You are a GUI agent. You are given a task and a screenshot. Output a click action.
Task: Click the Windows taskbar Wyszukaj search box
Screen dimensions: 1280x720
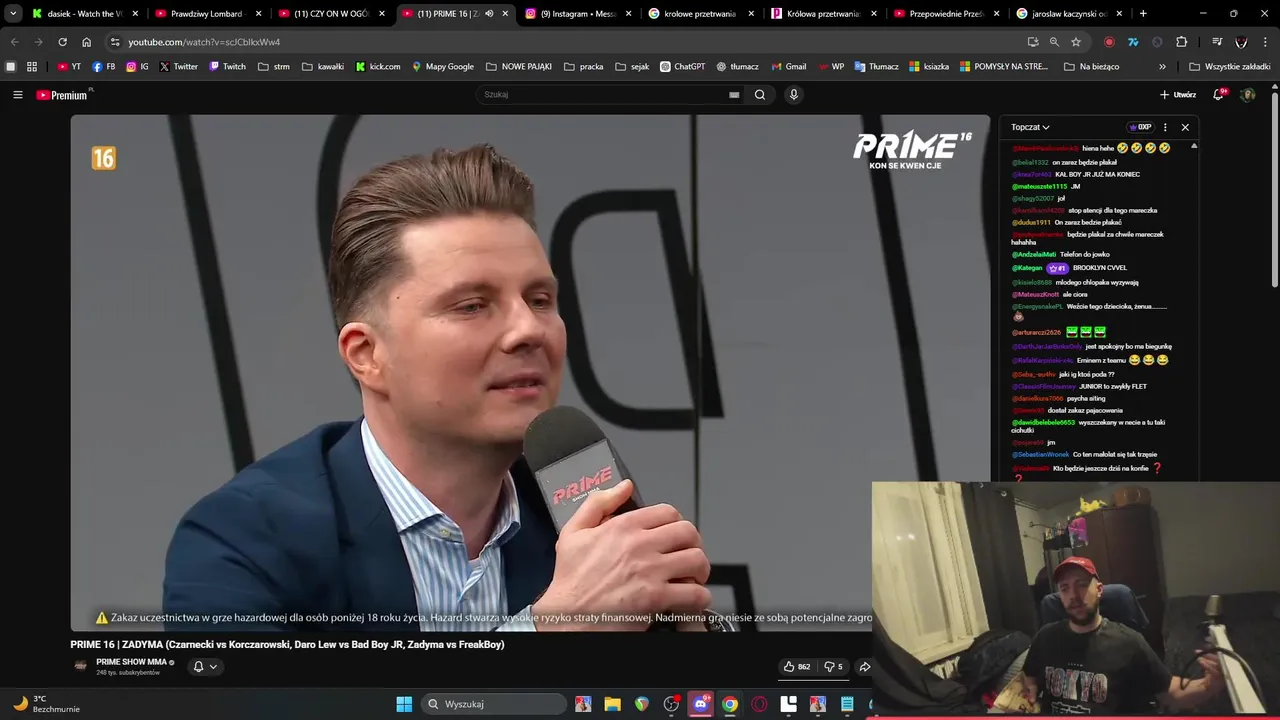(492, 704)
